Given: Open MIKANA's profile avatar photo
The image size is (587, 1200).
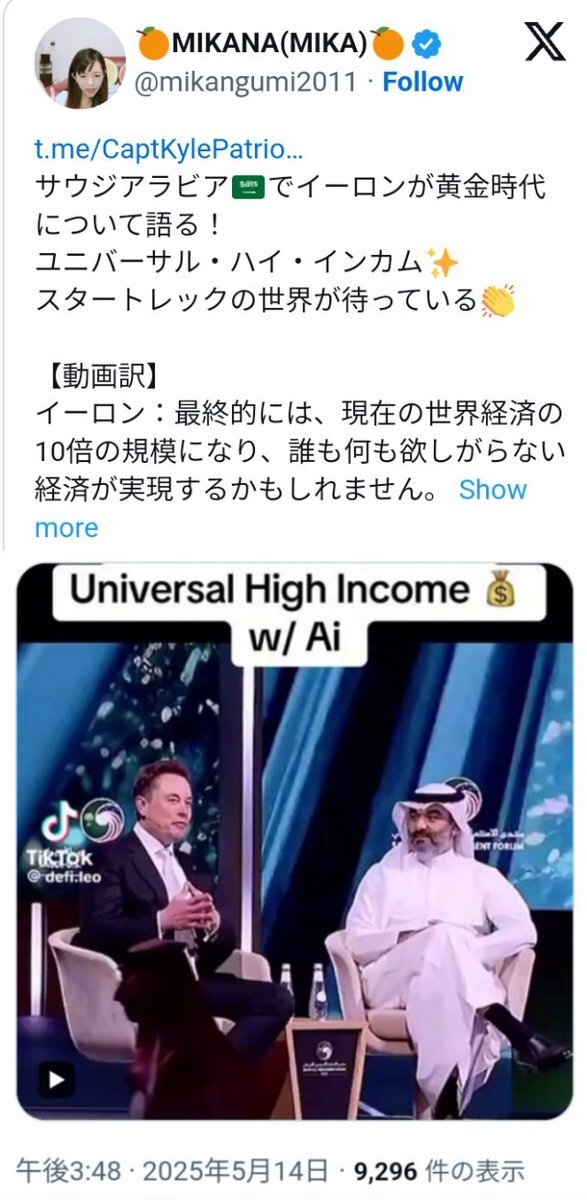Looking at the screenshot, I should pos(79,62).
